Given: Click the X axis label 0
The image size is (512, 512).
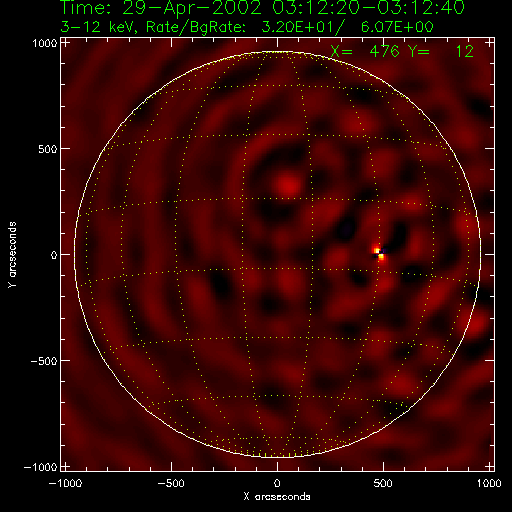Looking at the screenshot, I should click(x=277, y=483).
